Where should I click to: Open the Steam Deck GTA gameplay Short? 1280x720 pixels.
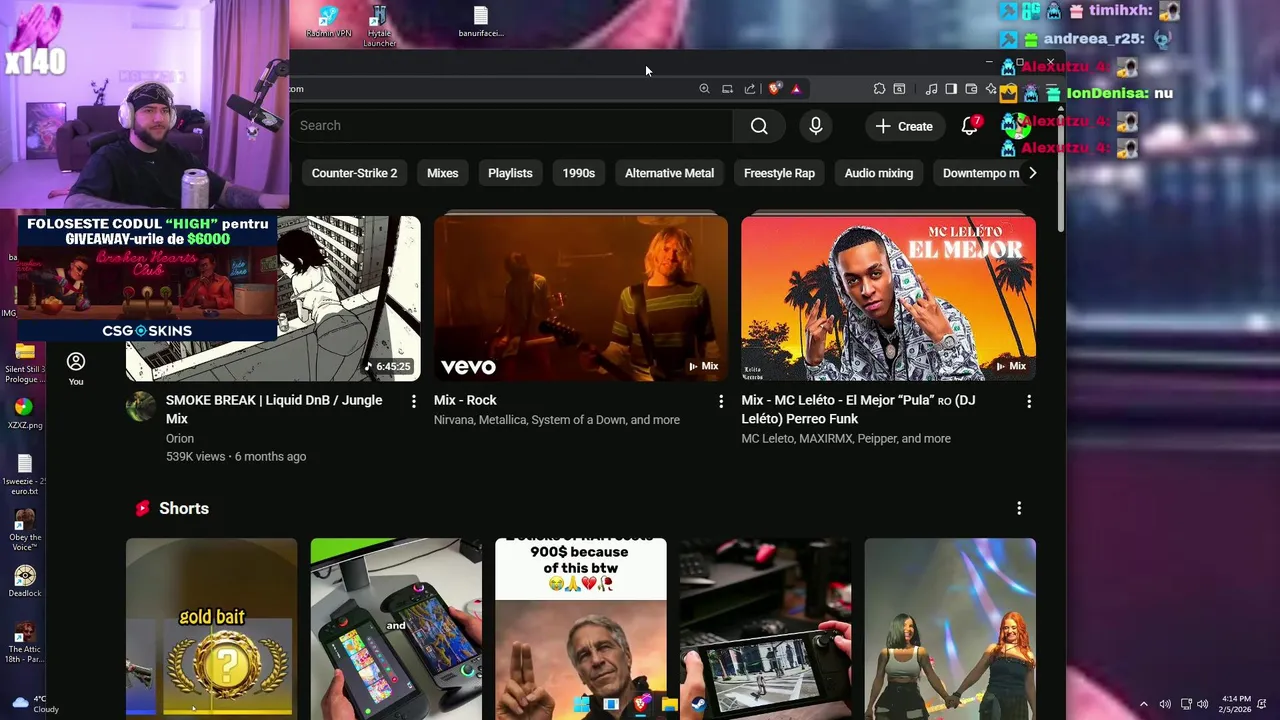(765, 629)
